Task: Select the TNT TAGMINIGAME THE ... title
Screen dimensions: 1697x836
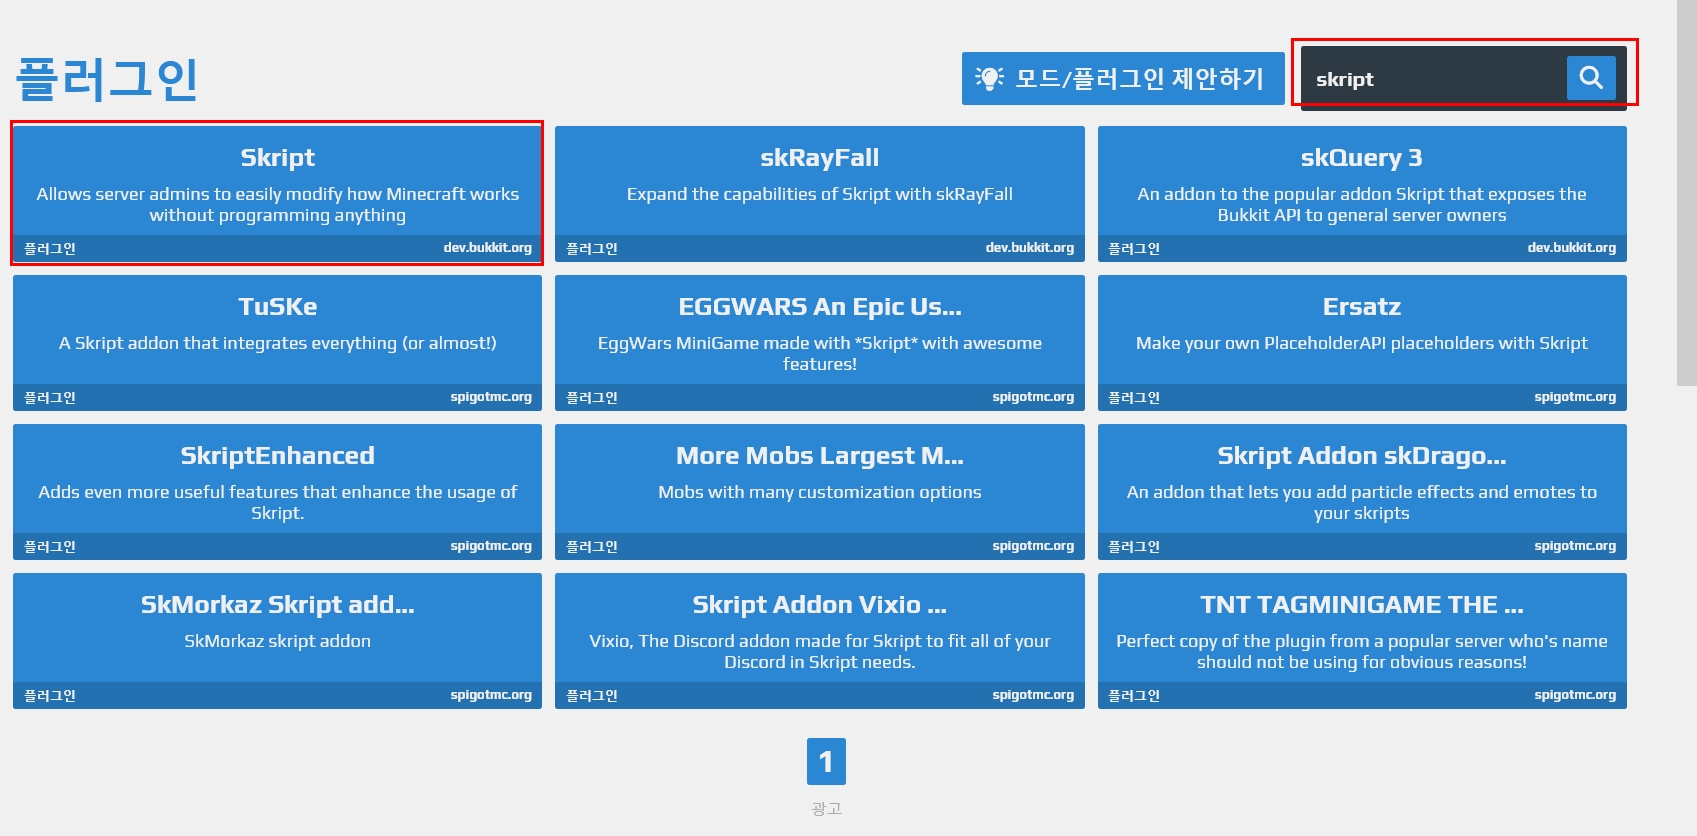Action: 1362,604
